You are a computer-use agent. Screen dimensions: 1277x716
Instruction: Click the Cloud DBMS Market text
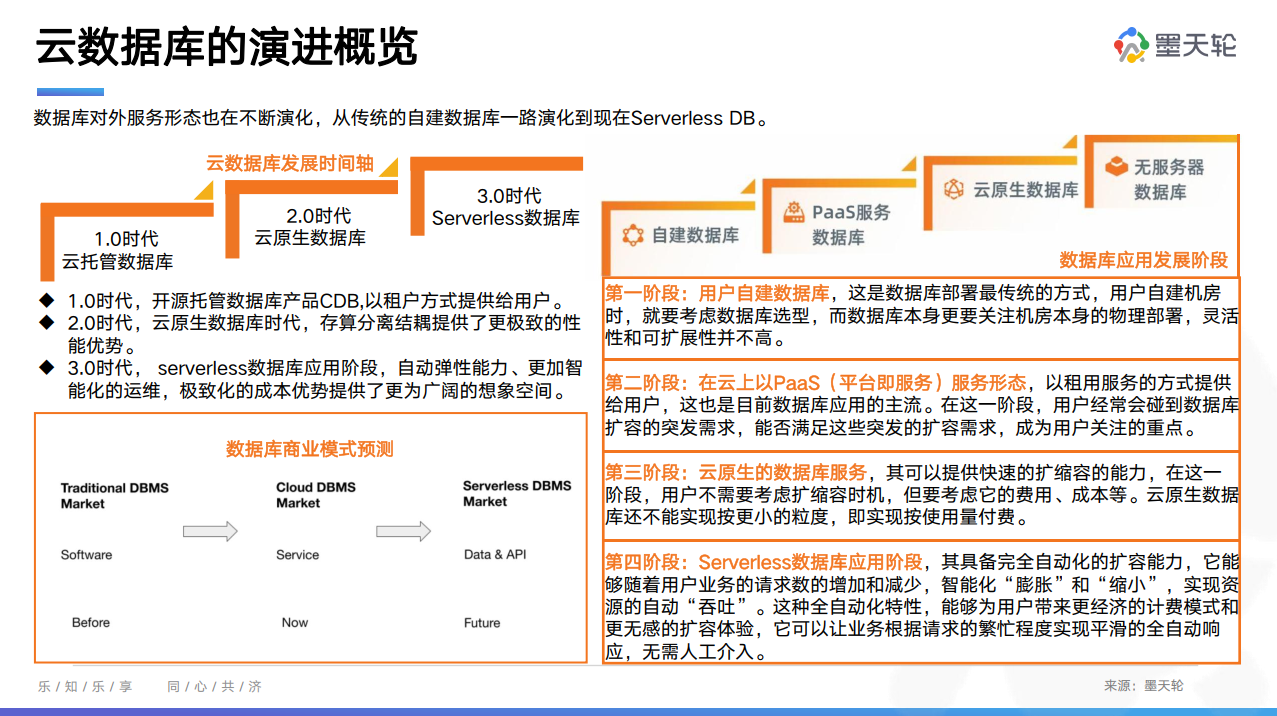[x=316, y=495]
